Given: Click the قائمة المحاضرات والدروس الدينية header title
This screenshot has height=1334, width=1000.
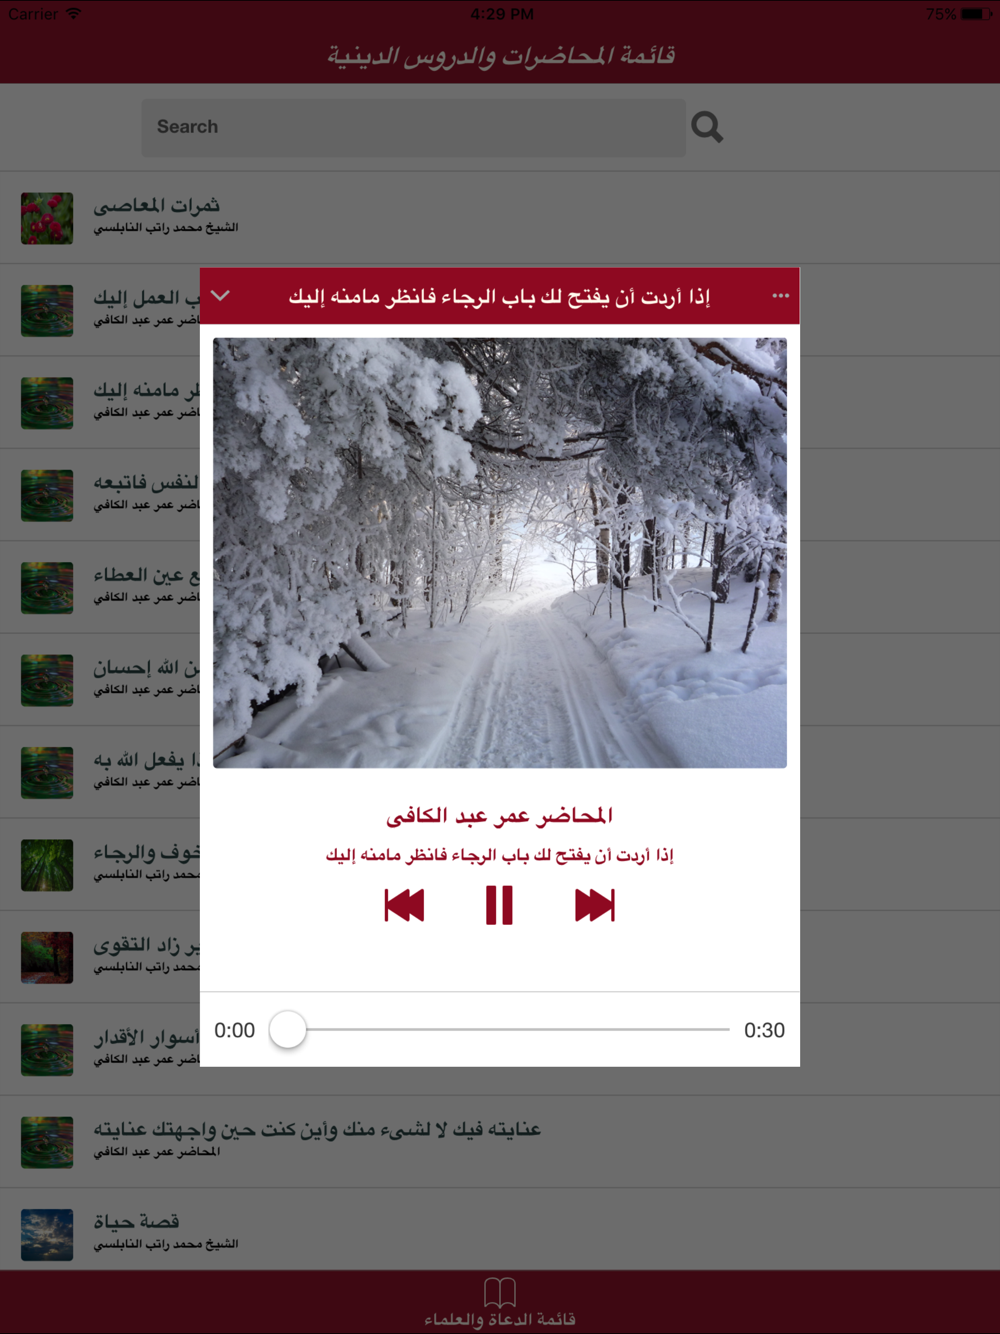Looking at the screenshot, I should (x=500, y=56).
